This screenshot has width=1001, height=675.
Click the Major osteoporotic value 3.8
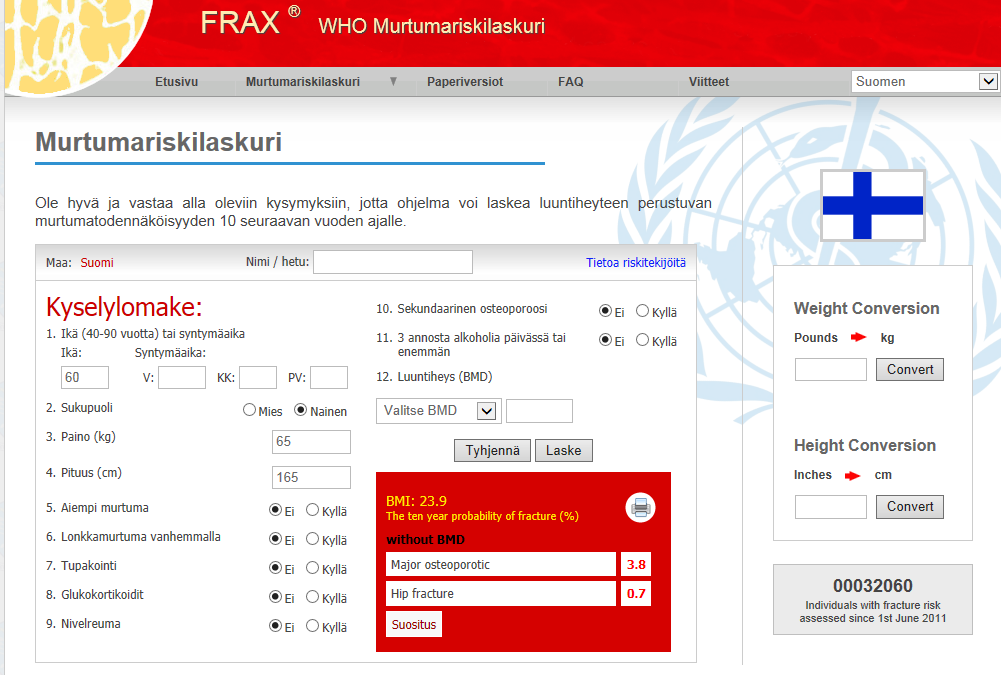pyautogui.click(x=636, y=565)
